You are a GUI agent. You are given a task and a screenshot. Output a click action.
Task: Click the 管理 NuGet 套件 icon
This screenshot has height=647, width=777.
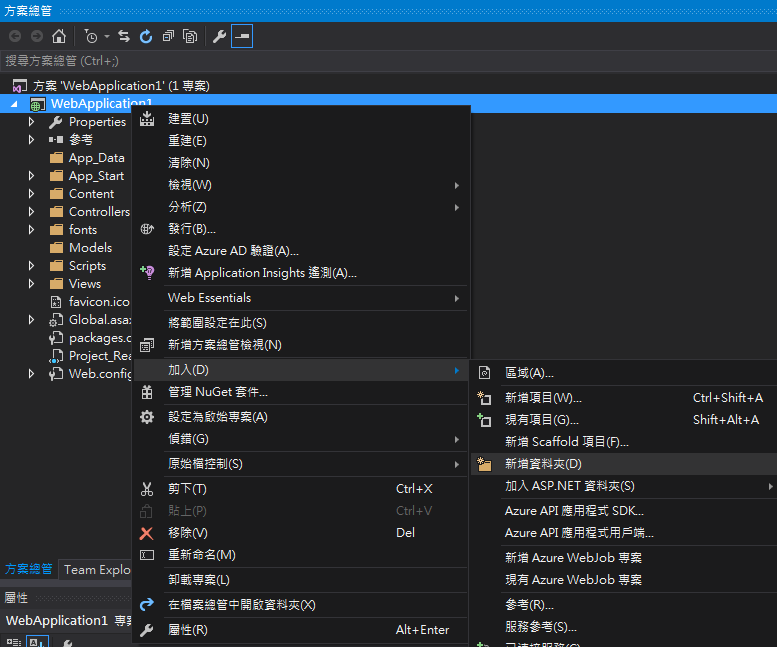[x=147, y=392]
